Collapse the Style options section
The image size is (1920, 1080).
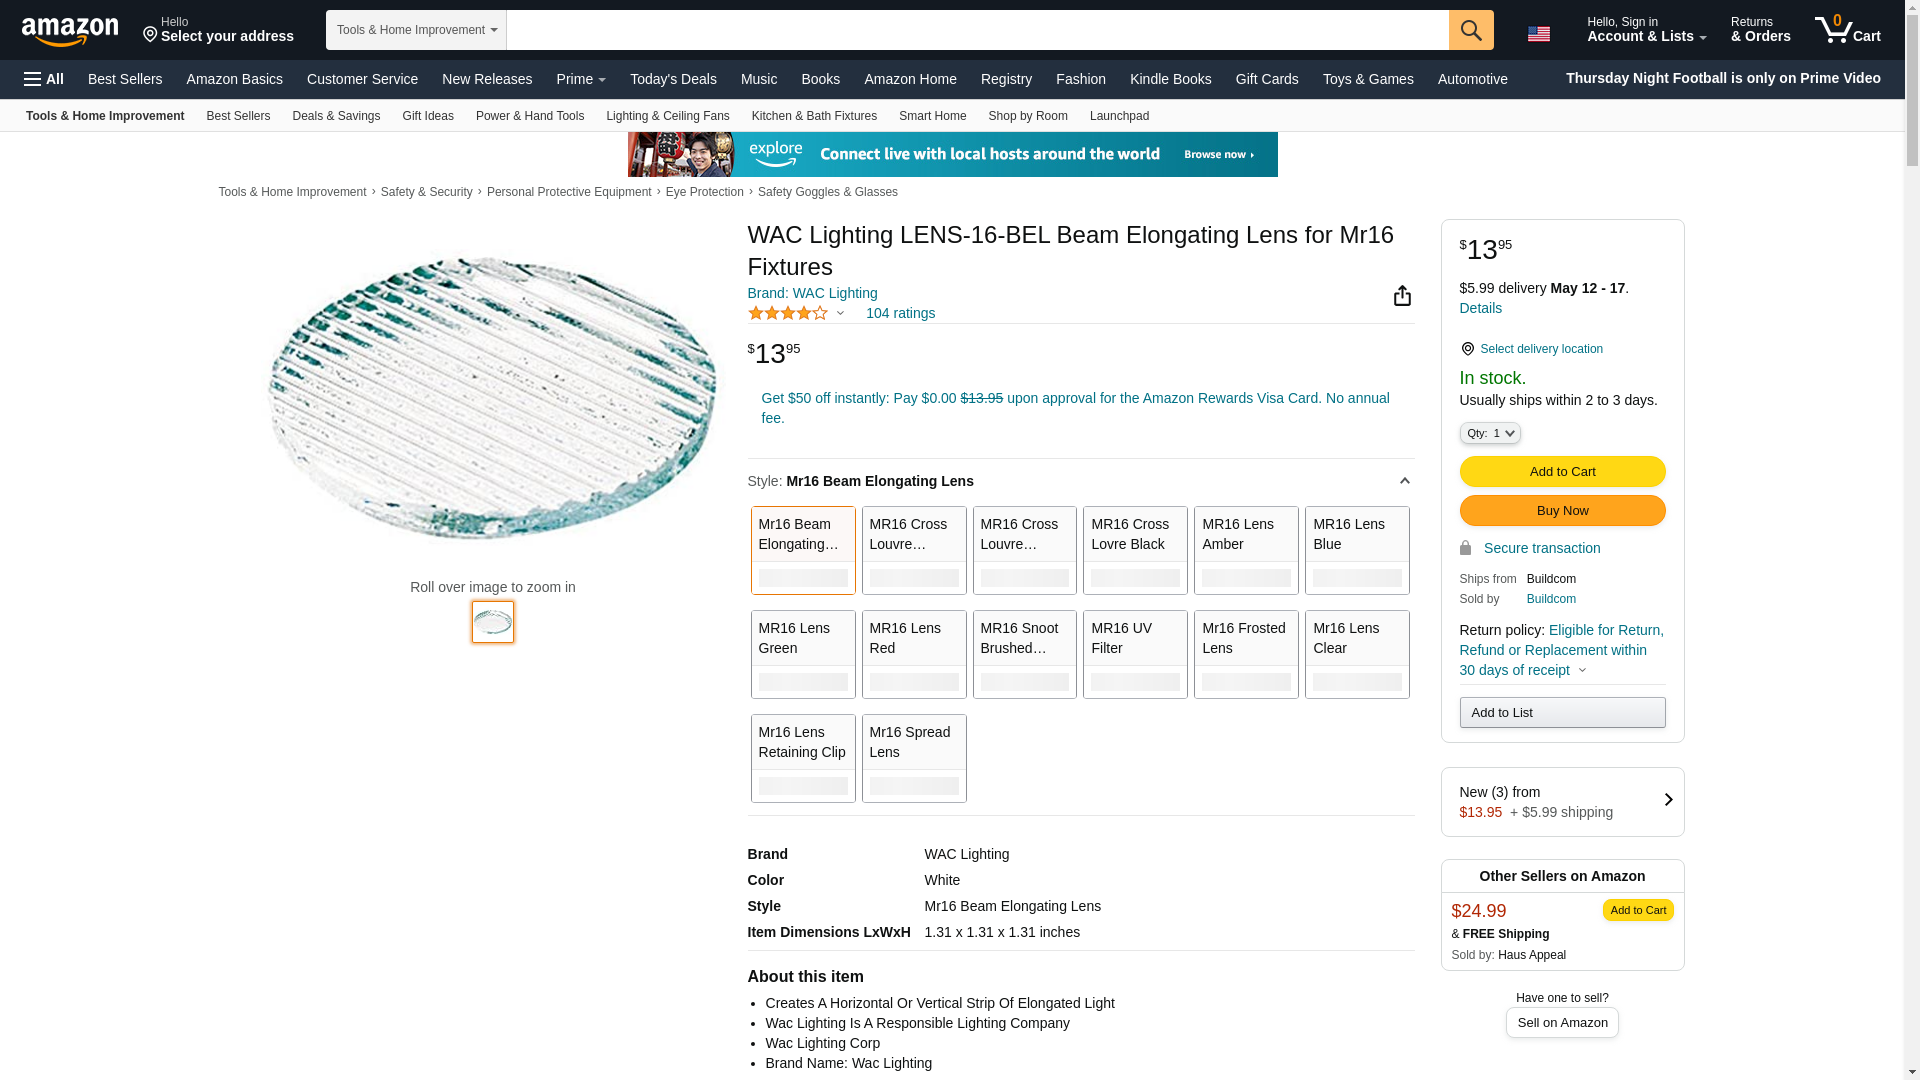click(1404, 481)
